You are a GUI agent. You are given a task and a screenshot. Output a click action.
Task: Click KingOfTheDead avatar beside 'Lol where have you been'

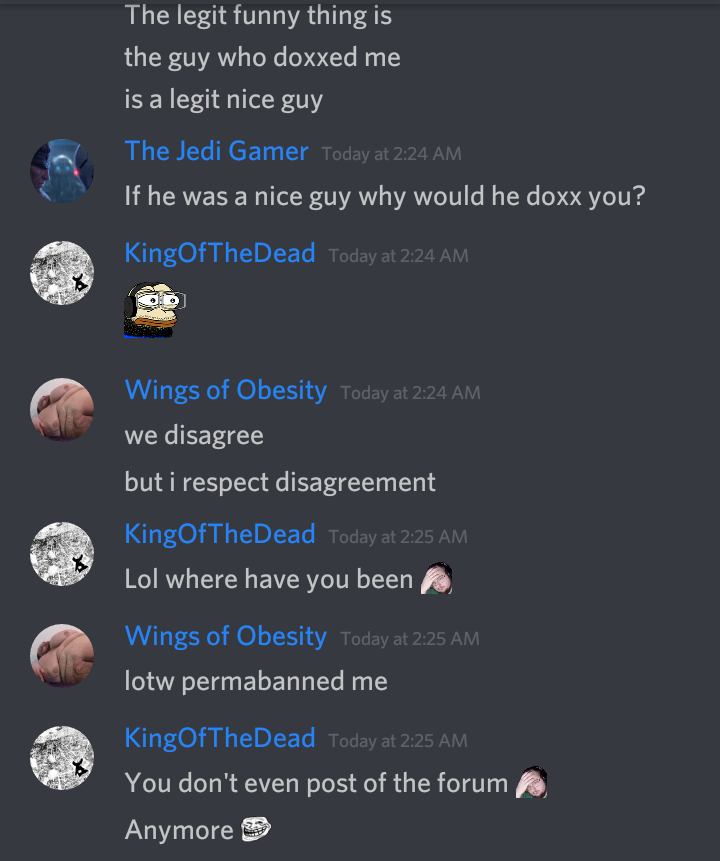(62, 554)
